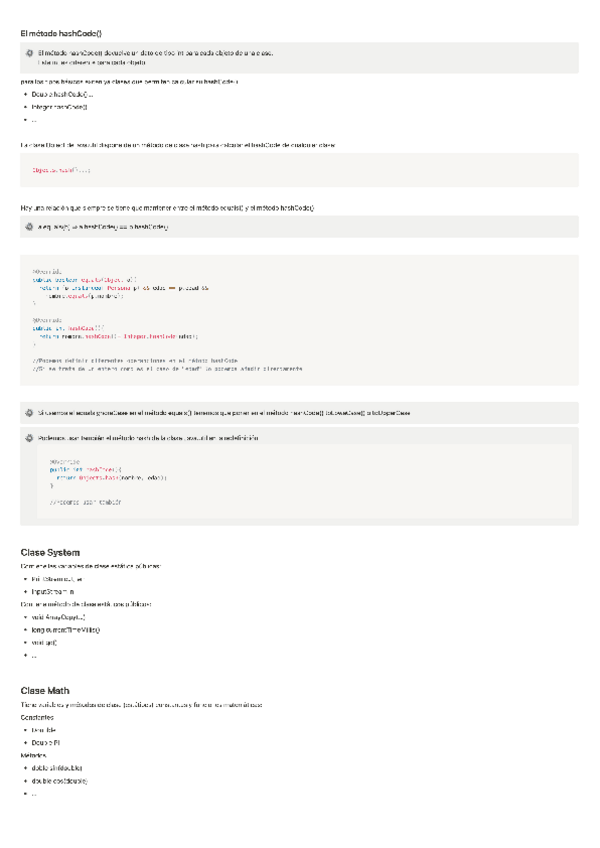
Task: Click the gear icon in the a.equals(b) callout
Action: (x=29, y=227)
